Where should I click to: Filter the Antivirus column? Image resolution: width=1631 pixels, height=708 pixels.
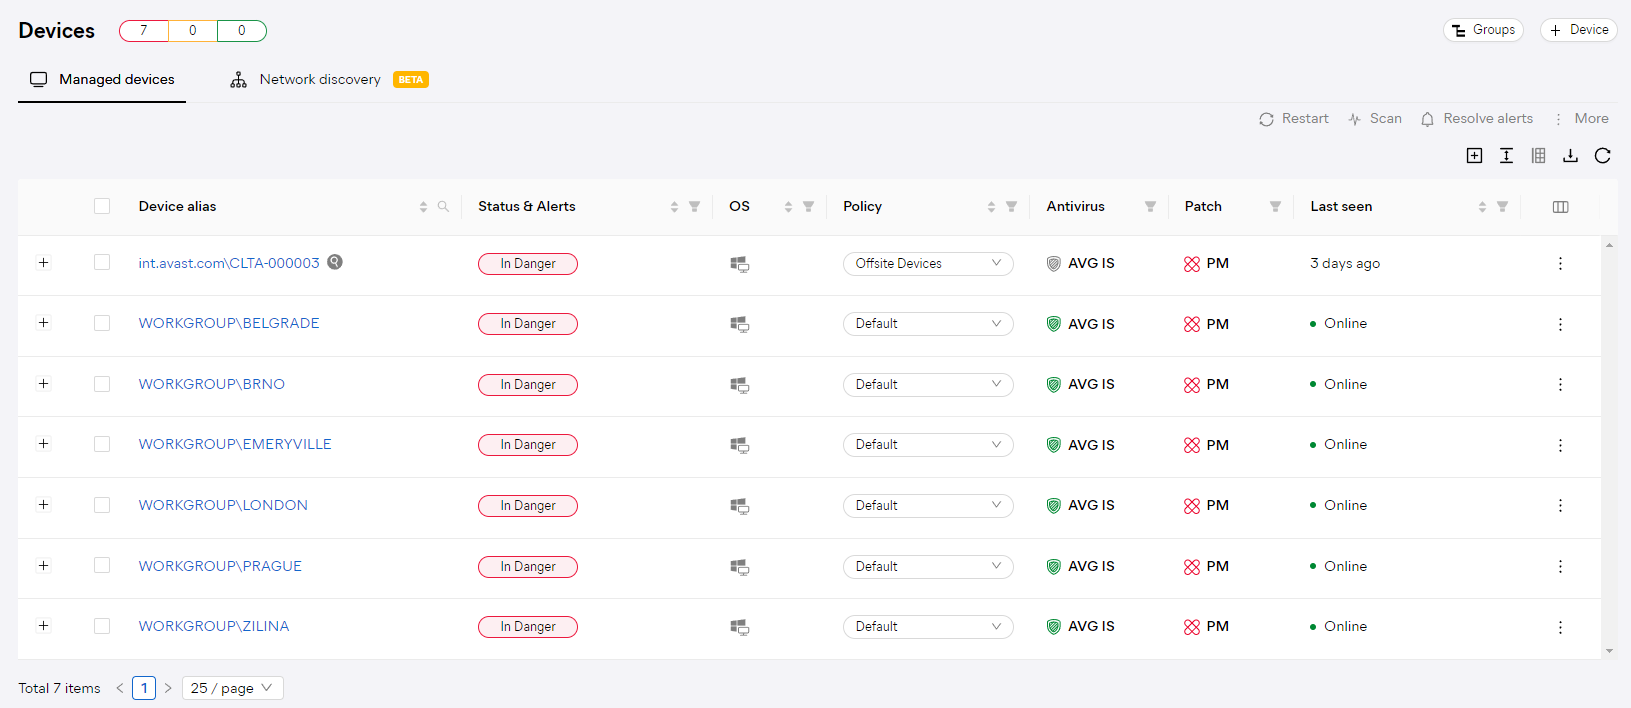pos(1150,207)
